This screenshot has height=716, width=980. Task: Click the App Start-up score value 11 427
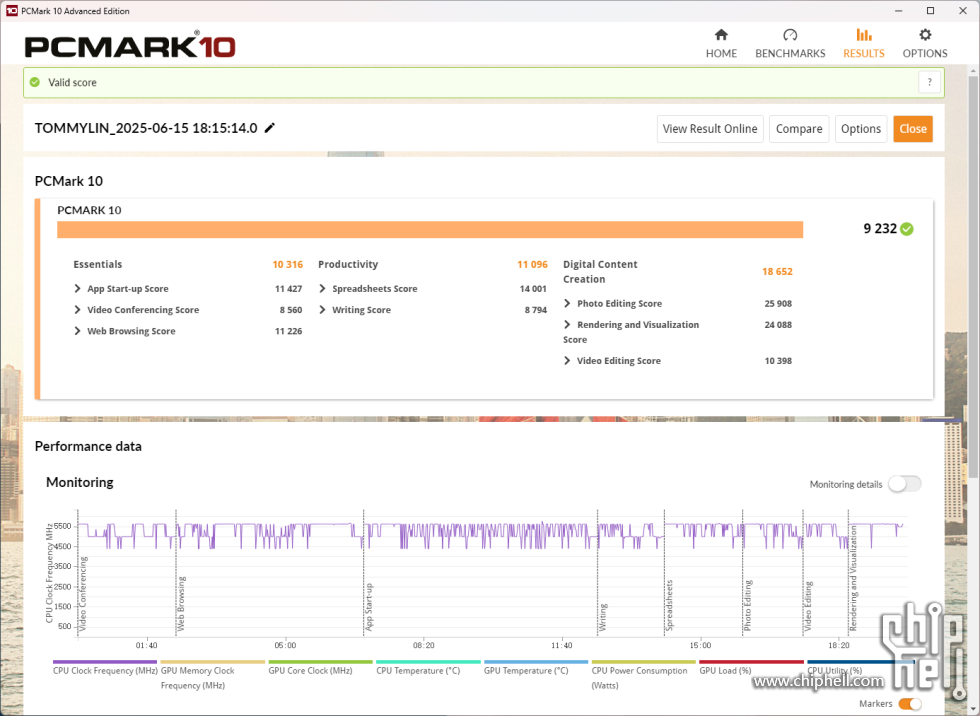288,289
